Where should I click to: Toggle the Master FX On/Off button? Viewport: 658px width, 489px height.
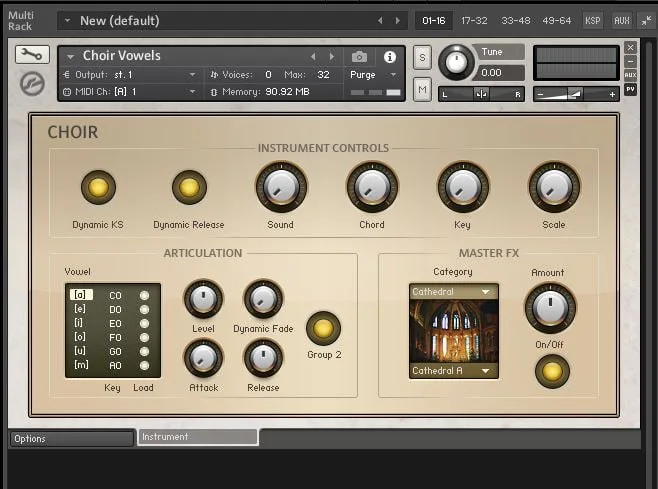550,370
